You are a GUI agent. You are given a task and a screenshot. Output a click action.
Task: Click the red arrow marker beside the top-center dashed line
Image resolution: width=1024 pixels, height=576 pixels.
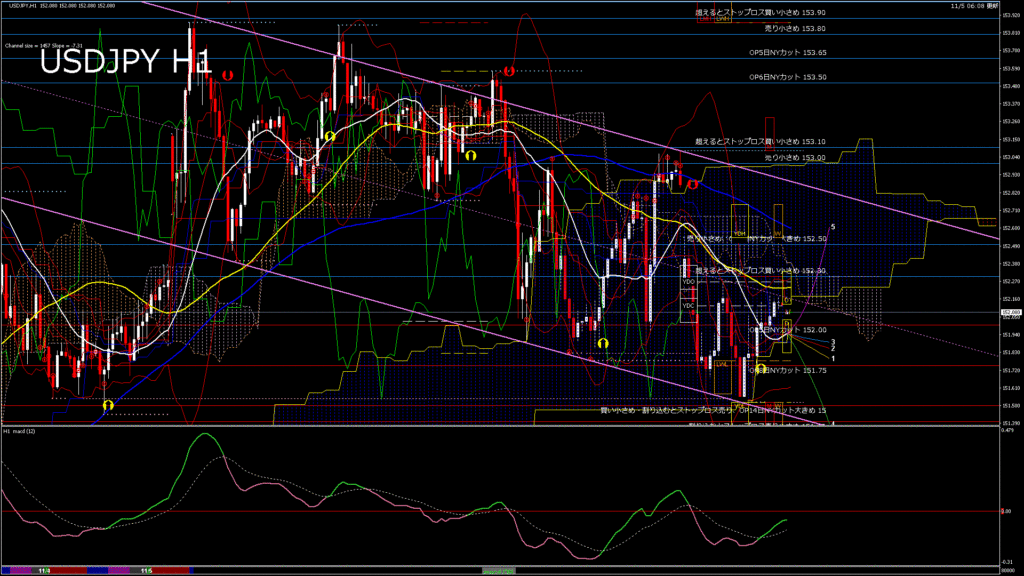click(509, 71)
